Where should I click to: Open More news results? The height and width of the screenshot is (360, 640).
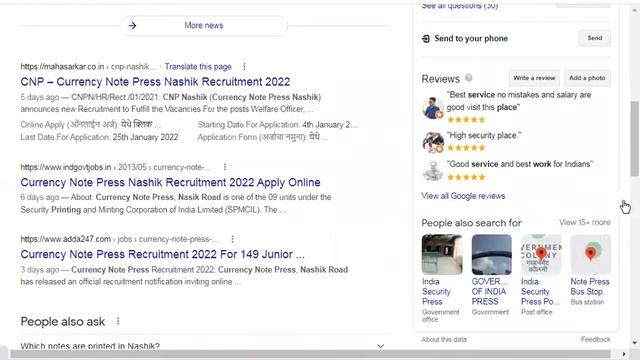pos(204,26)
